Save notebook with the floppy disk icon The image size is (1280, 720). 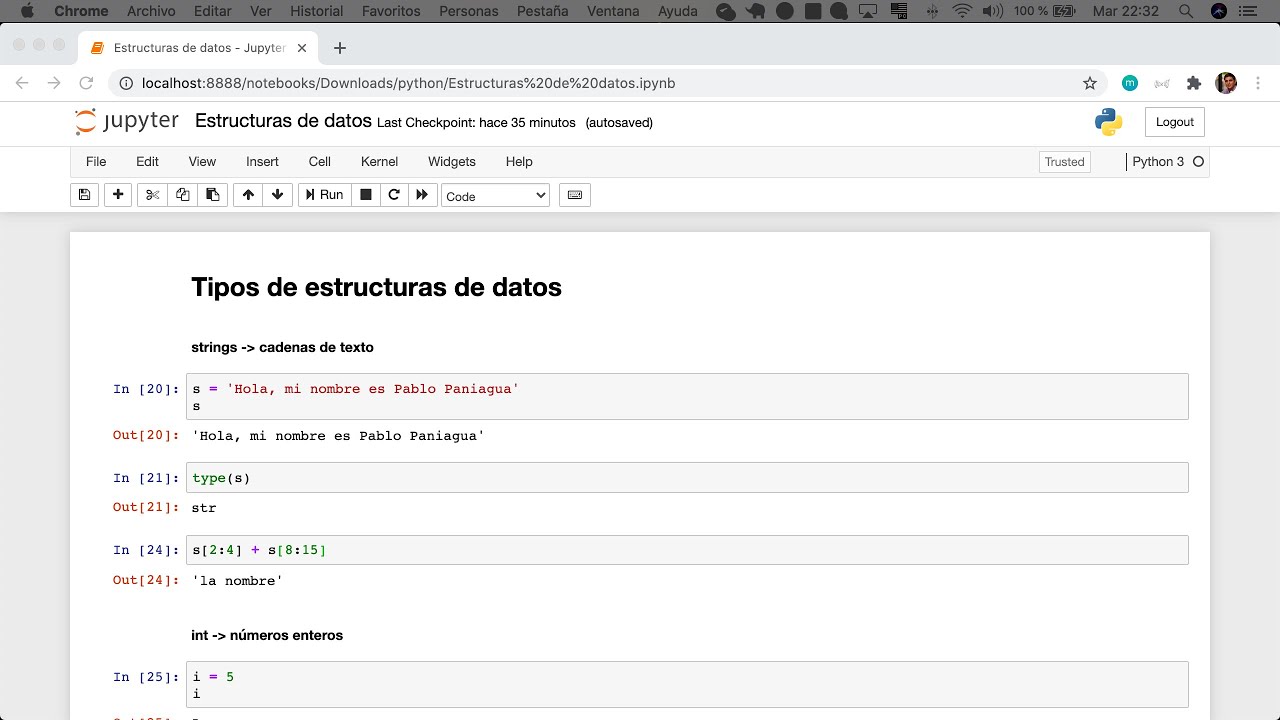84,195
